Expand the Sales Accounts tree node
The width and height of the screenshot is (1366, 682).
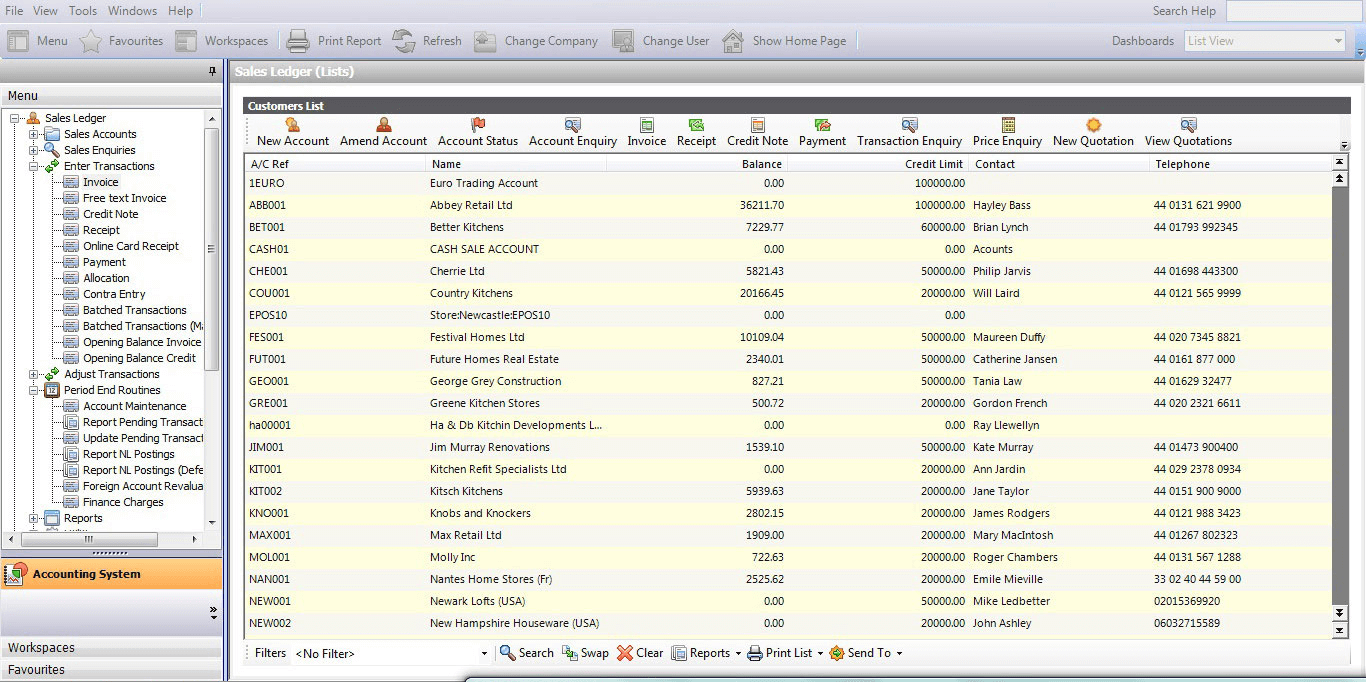(34, 134)
